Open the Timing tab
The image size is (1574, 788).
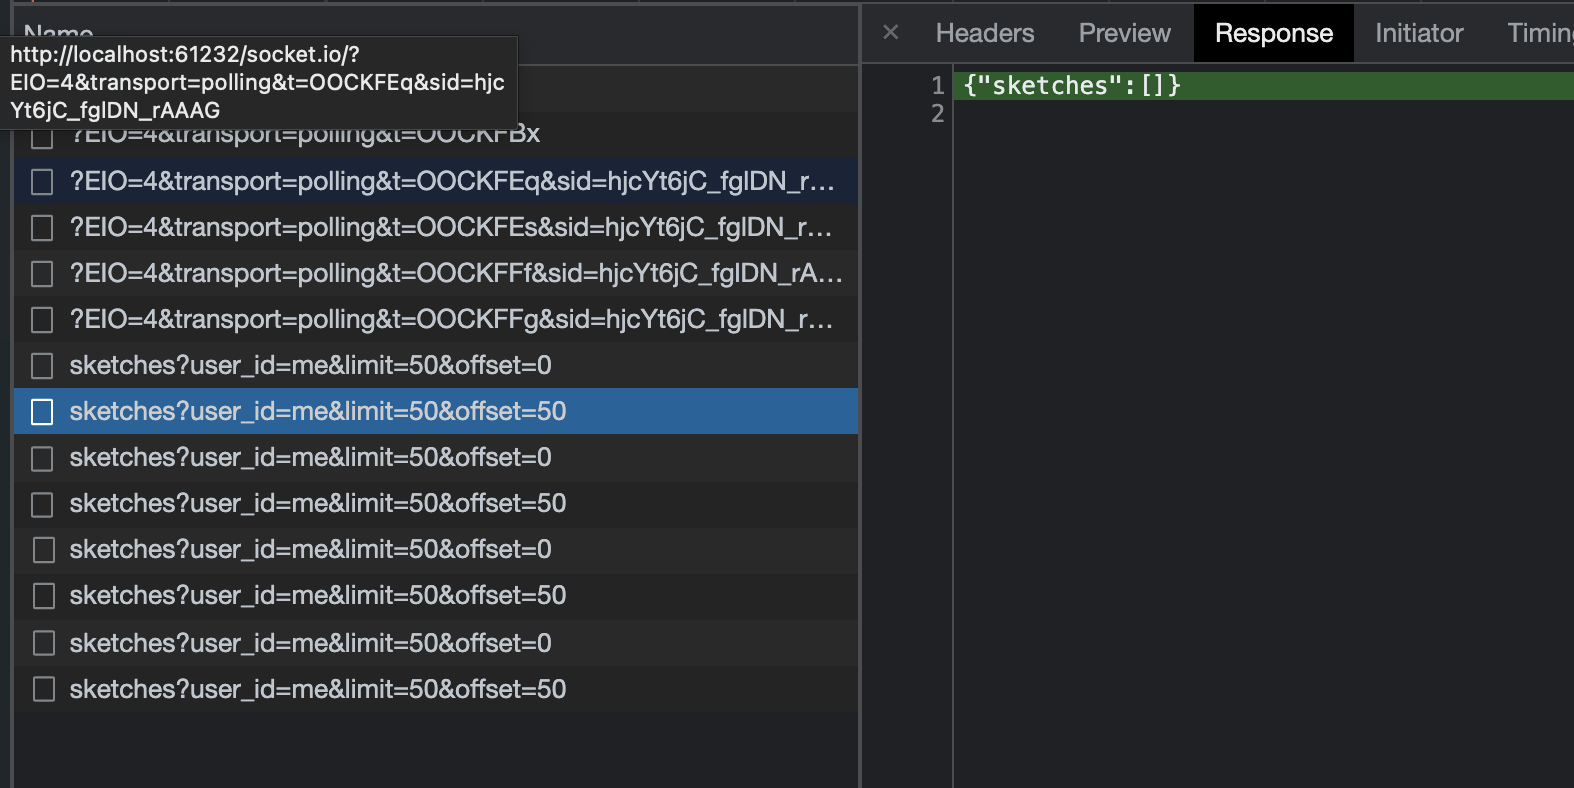click(x=1540, y=33)
